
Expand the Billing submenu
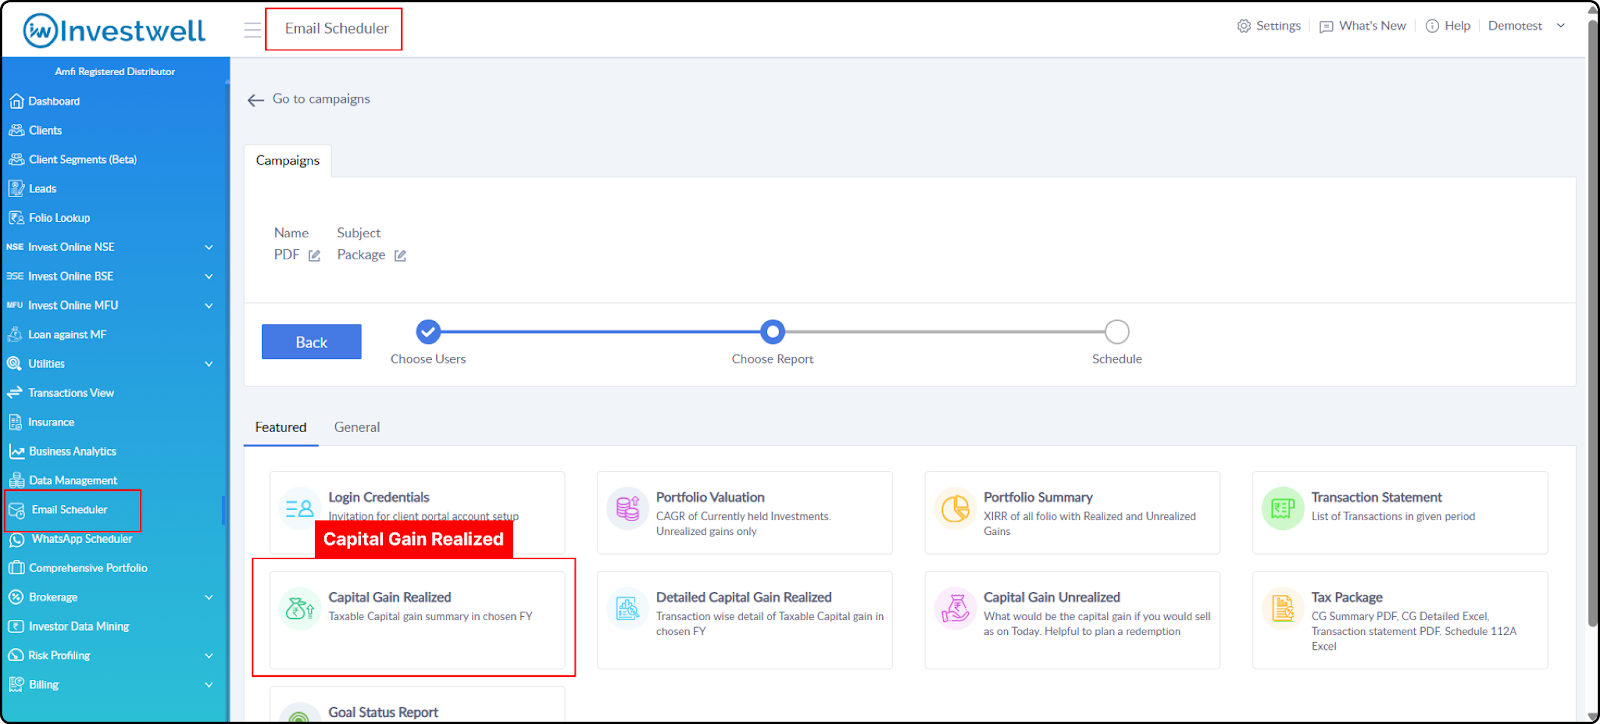(209, 685)
